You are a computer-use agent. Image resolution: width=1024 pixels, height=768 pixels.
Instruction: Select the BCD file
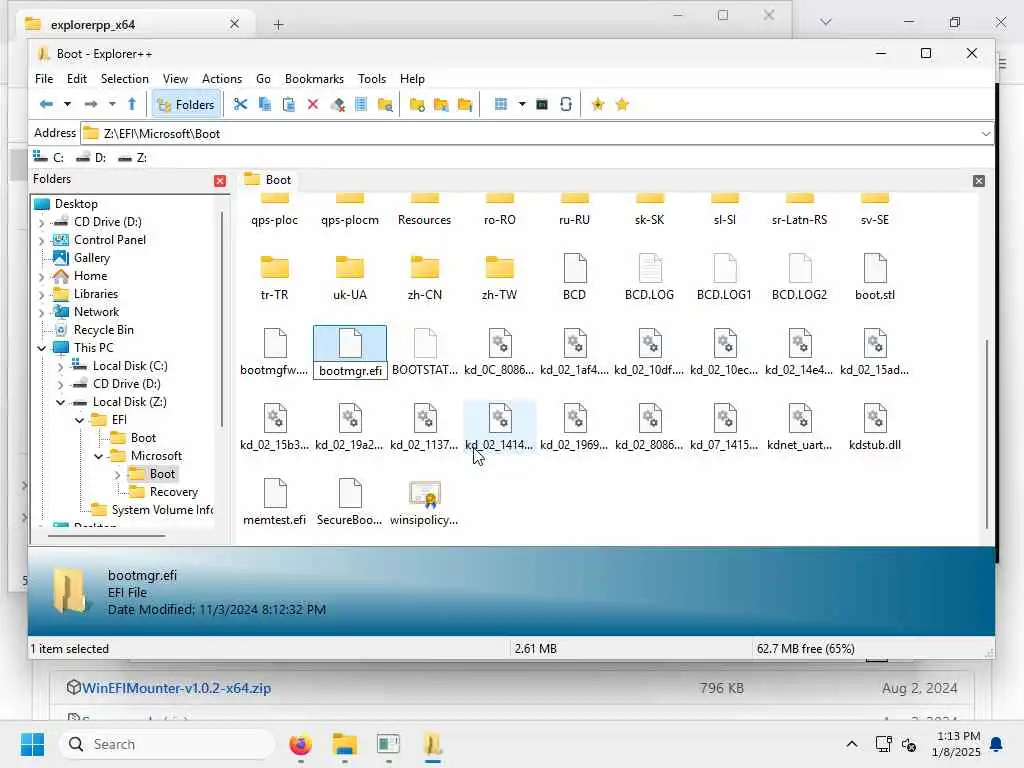tap(575, 276)
